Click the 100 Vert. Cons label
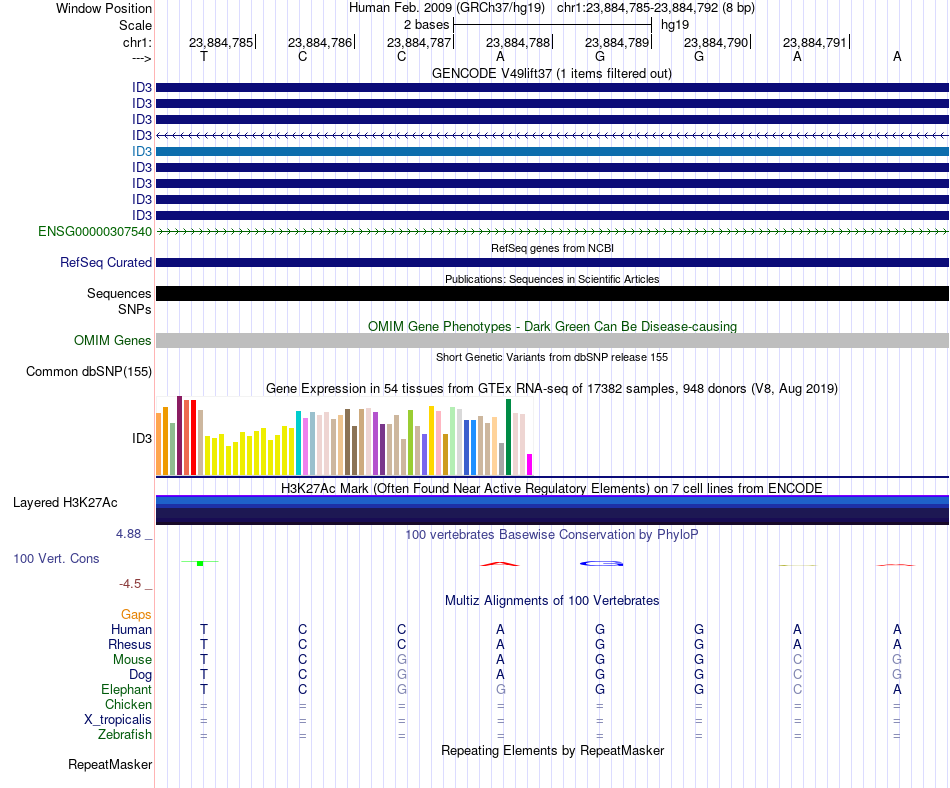 point(56,558)
